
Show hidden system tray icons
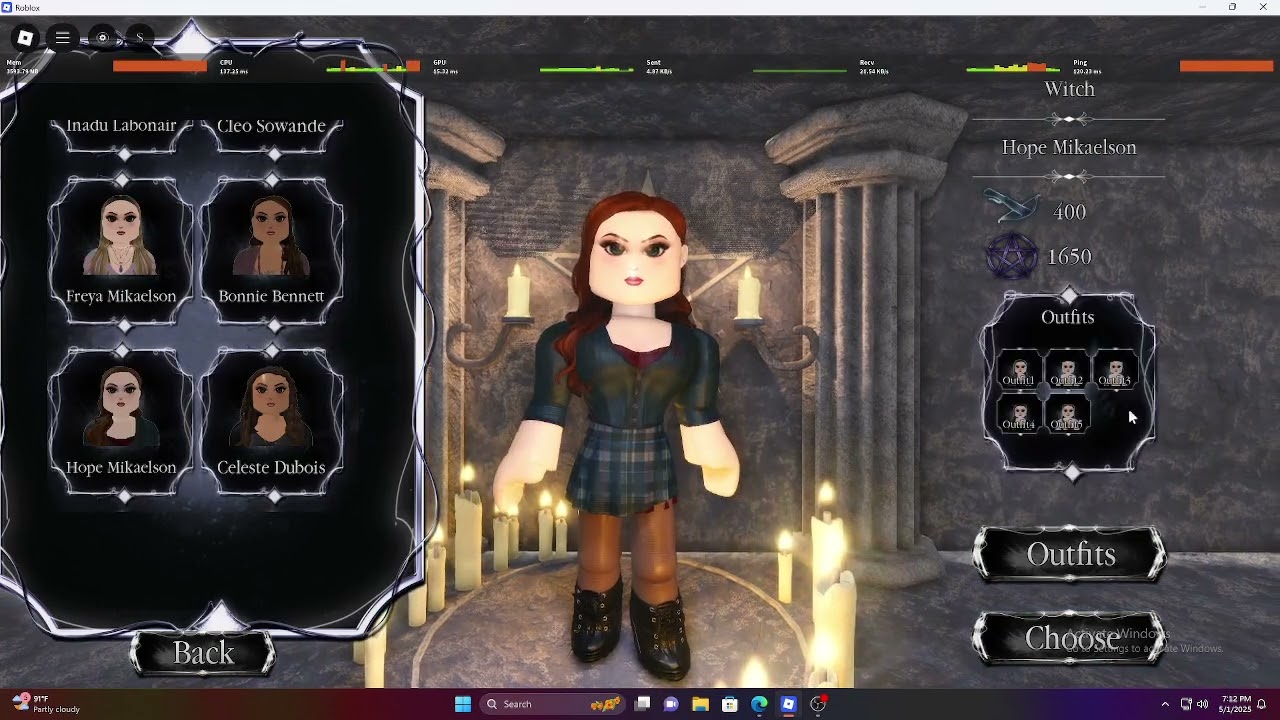pos(1165,704)
